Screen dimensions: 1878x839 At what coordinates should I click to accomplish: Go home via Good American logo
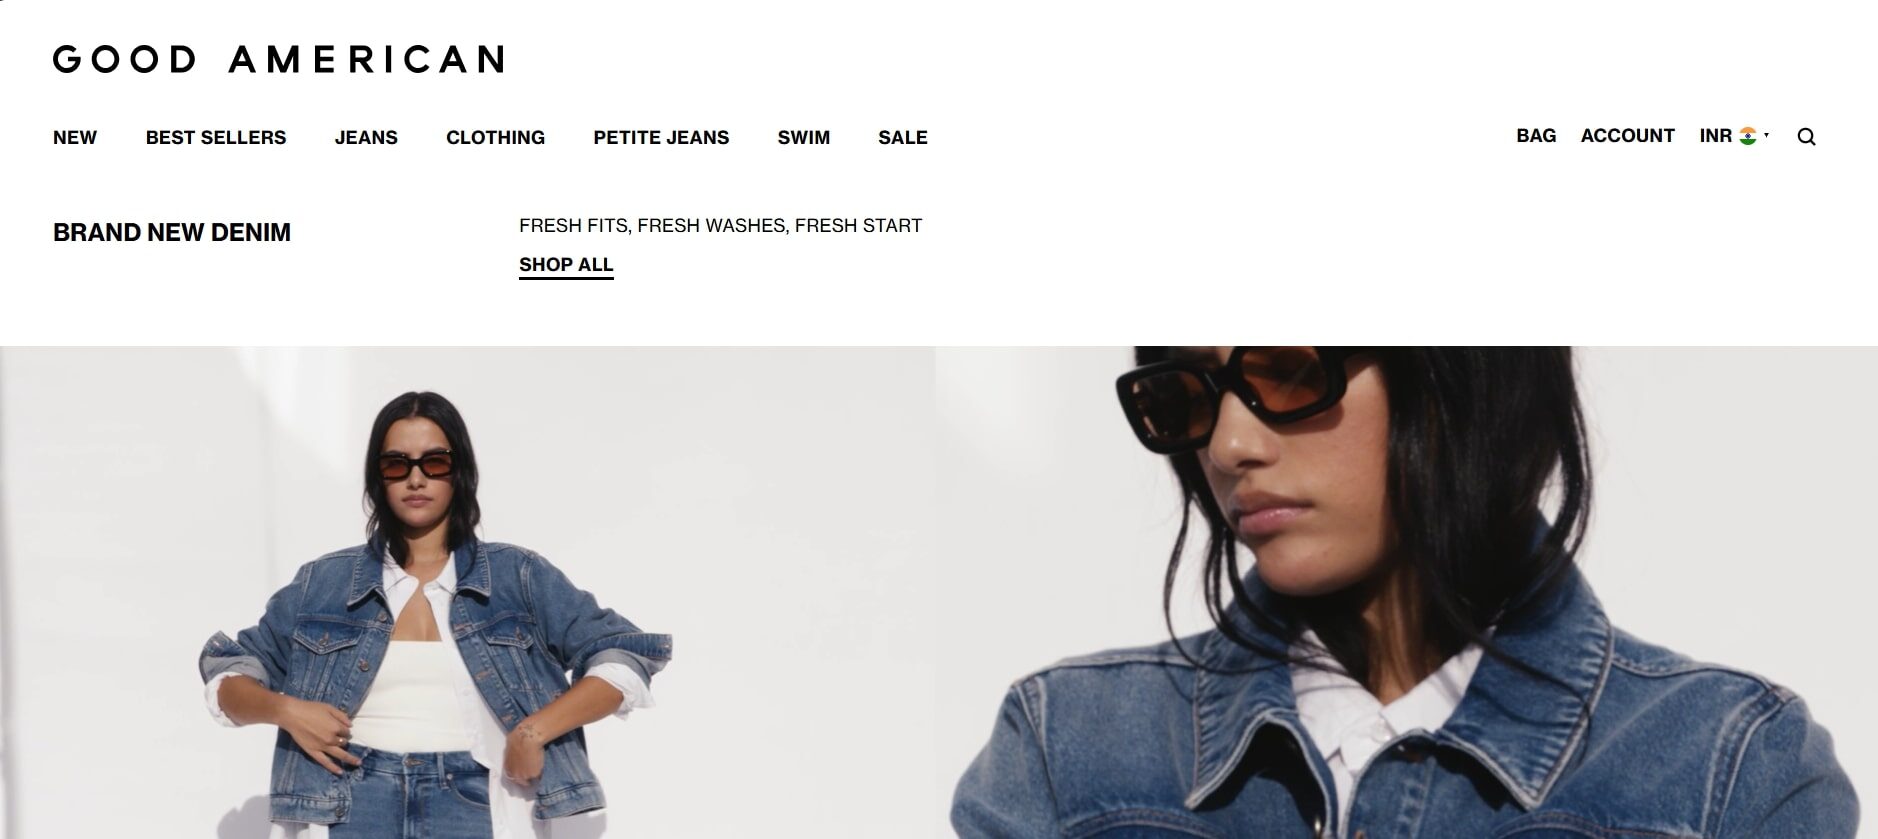(279, 59)
